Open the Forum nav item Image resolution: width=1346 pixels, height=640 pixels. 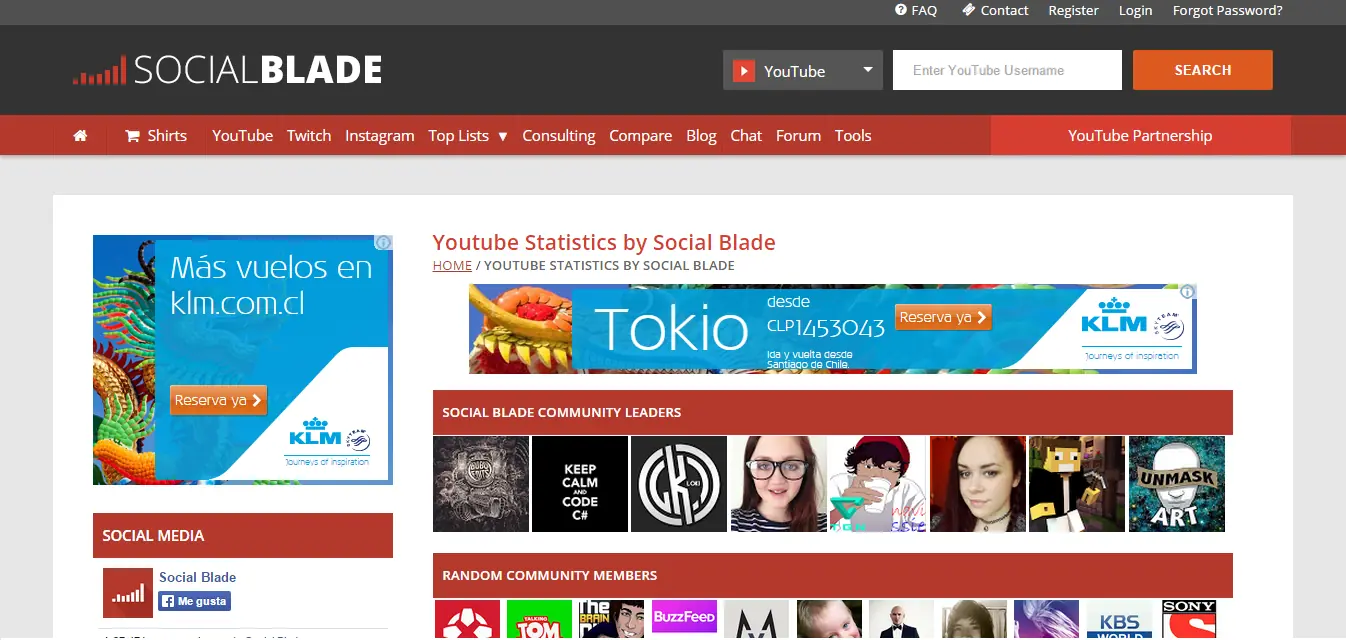(798, 136)
